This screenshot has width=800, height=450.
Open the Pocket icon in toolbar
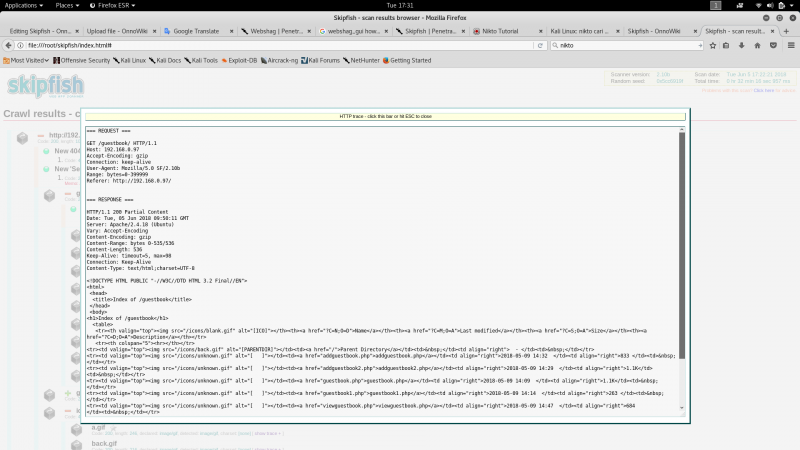[773, 45]
